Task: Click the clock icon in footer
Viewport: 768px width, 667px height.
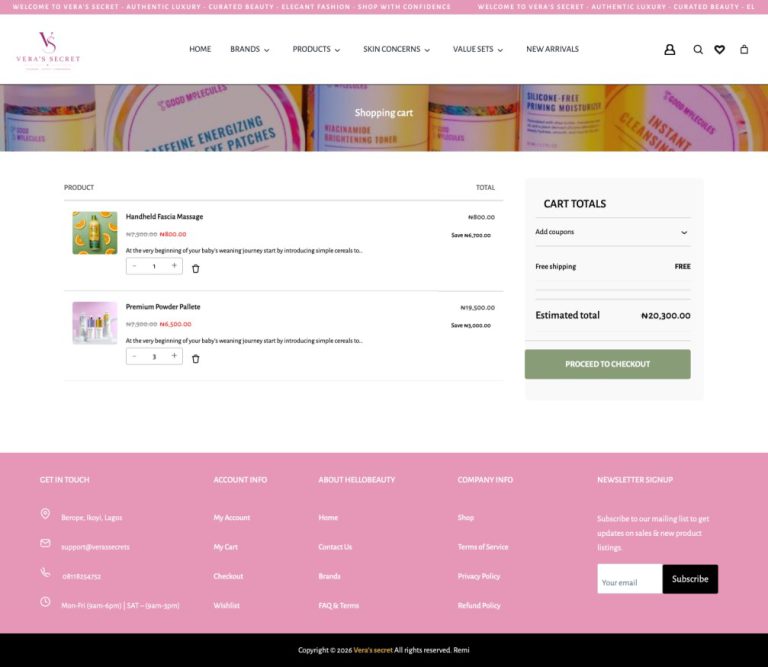Action: 45,601
